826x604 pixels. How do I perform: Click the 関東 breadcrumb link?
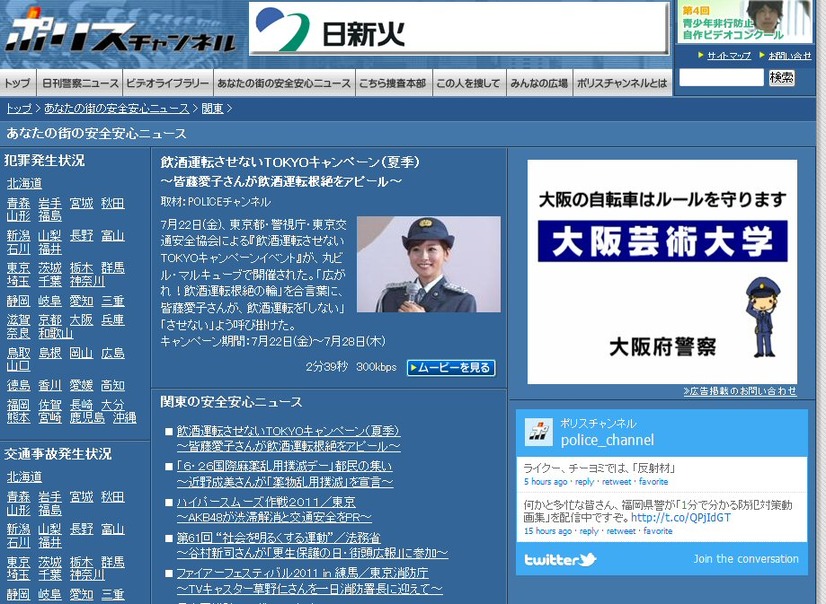[x=212, y=108]
